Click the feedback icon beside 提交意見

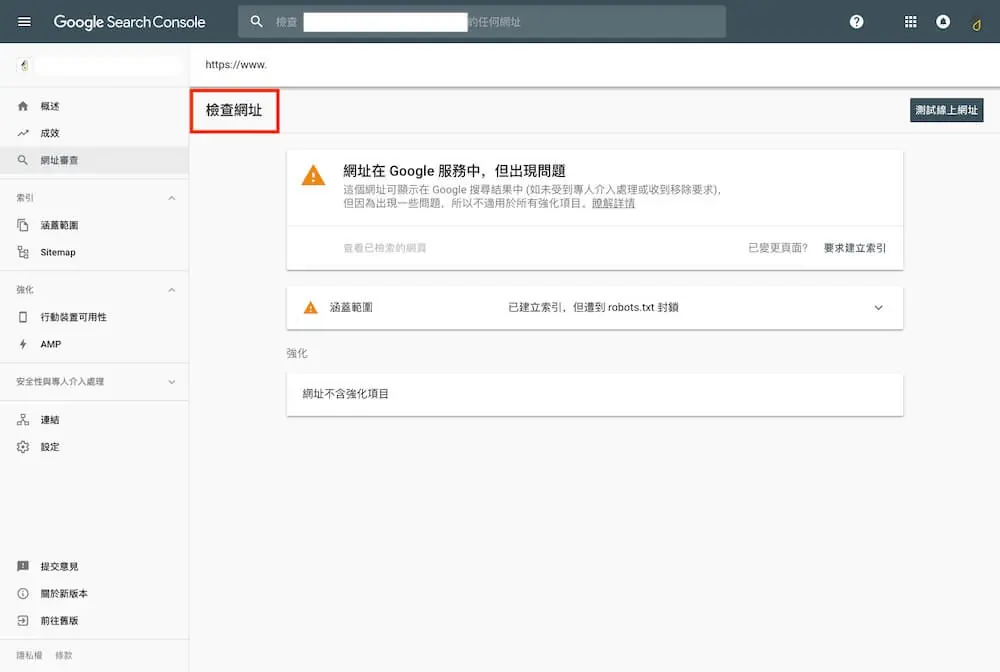[23, 566]
